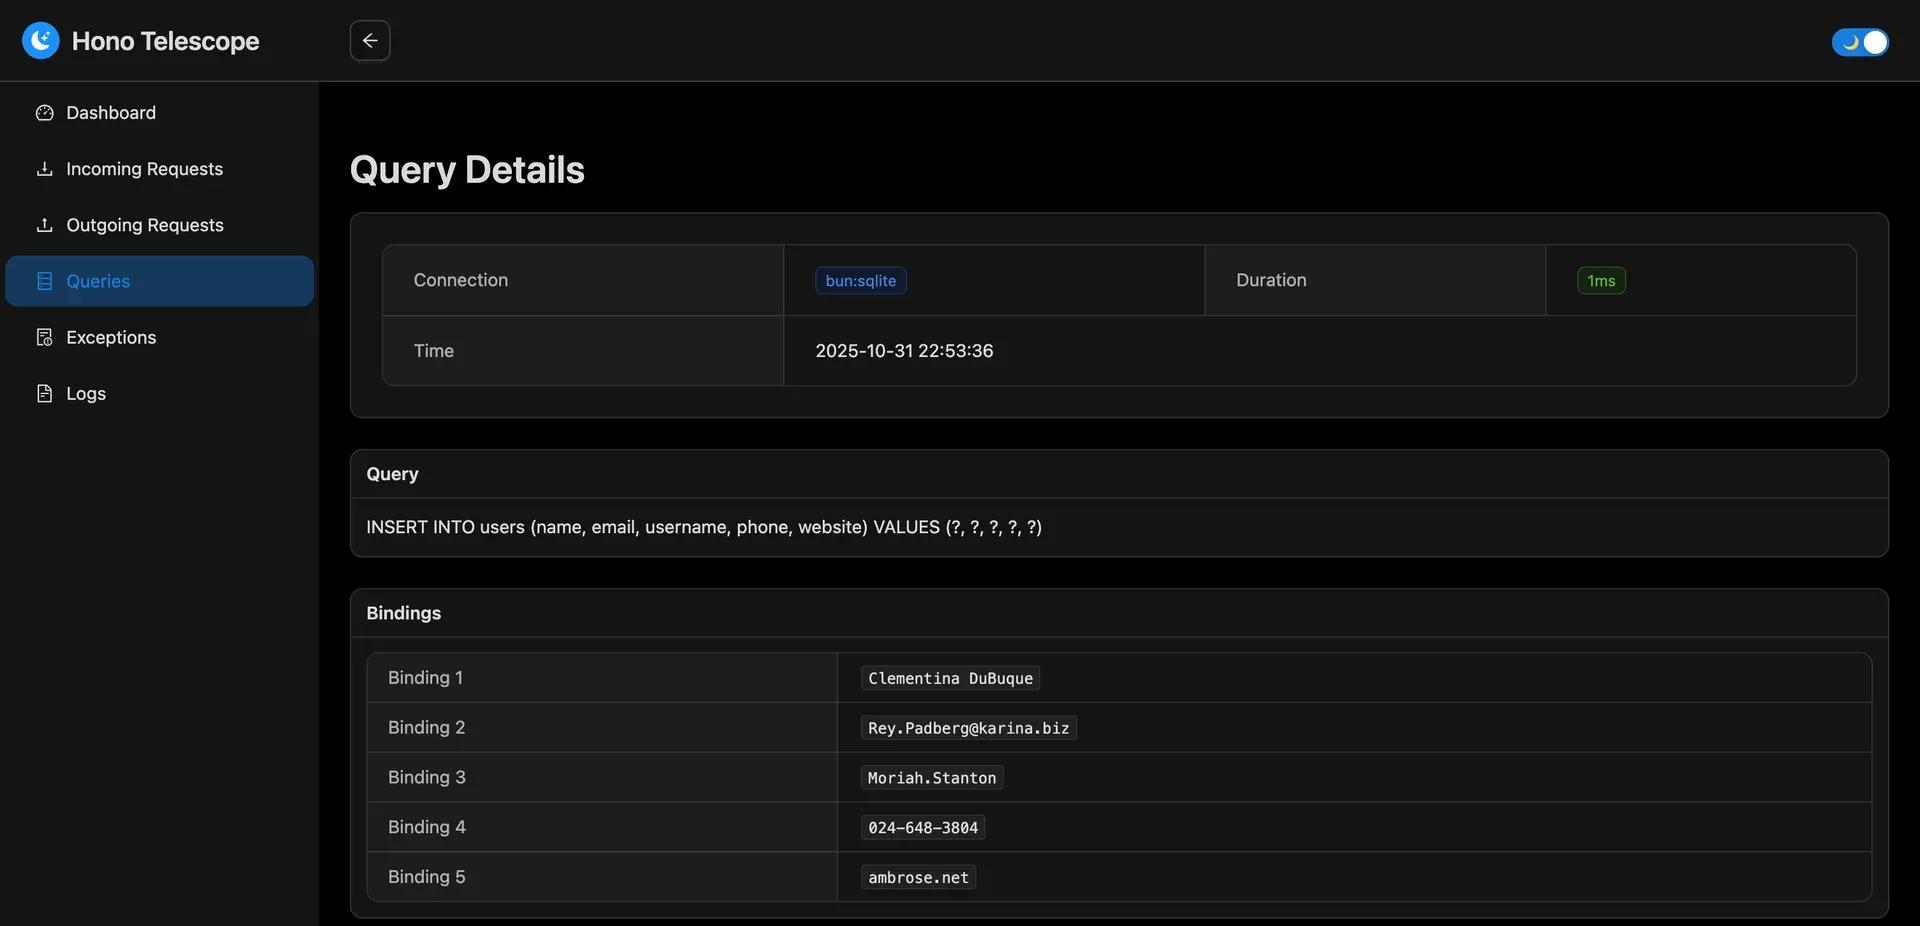The width and height of the screenshot is (1920, 926).
Task: Click the Rey.Padberg@karina.biz email value
Action: (x=967, y=727)
